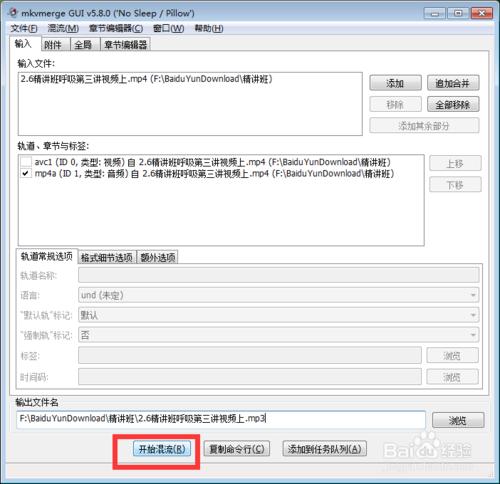Switch to the 轨道常规选项 tab
This screenshot has height=484, width=500.
[47, 256]
